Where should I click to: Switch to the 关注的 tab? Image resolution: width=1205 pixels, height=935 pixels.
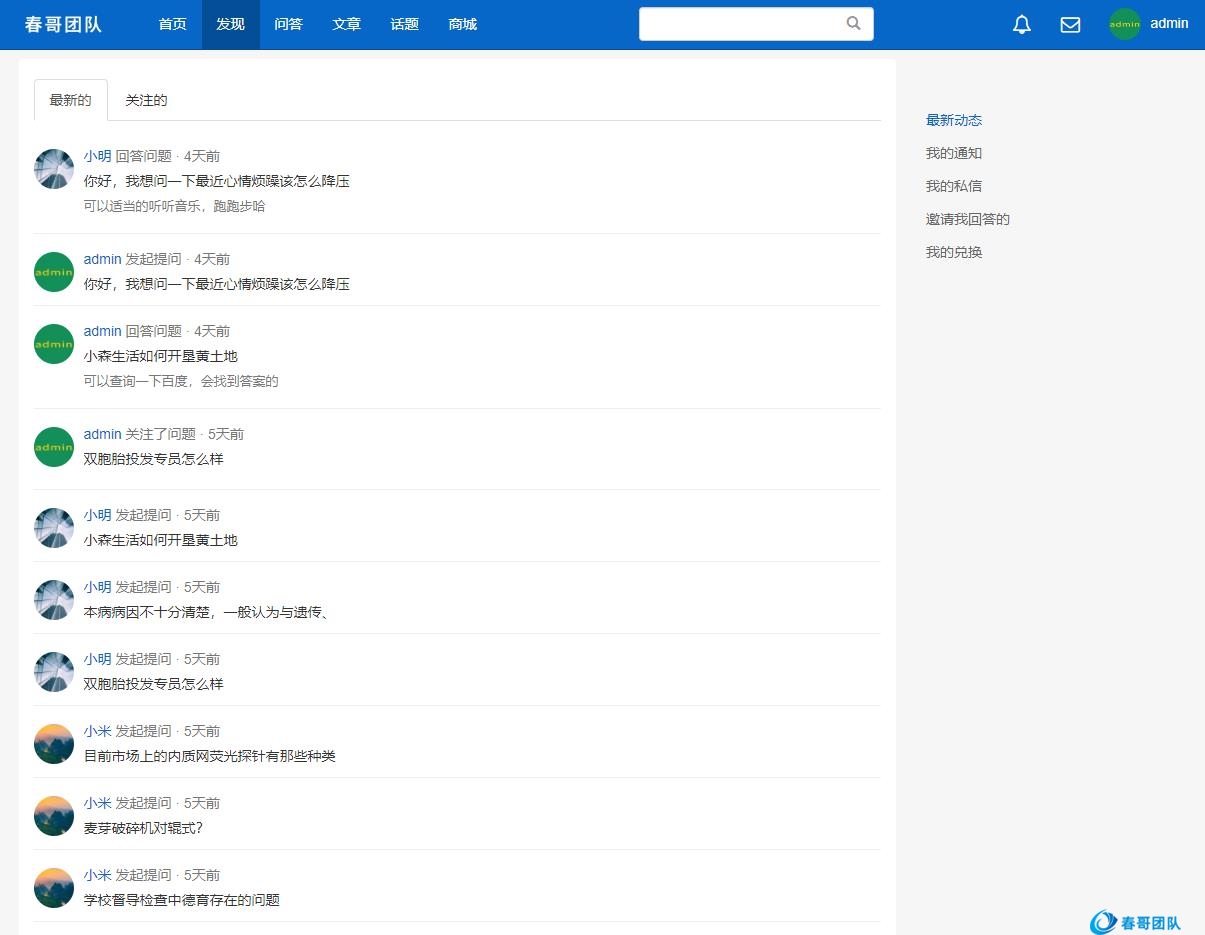coord(146,100)
